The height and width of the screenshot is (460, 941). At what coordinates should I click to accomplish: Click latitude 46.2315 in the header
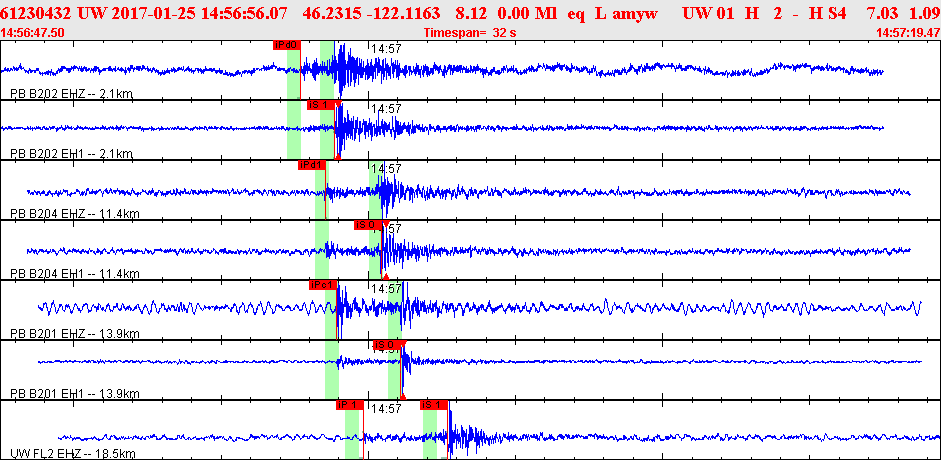click(331, 13)
